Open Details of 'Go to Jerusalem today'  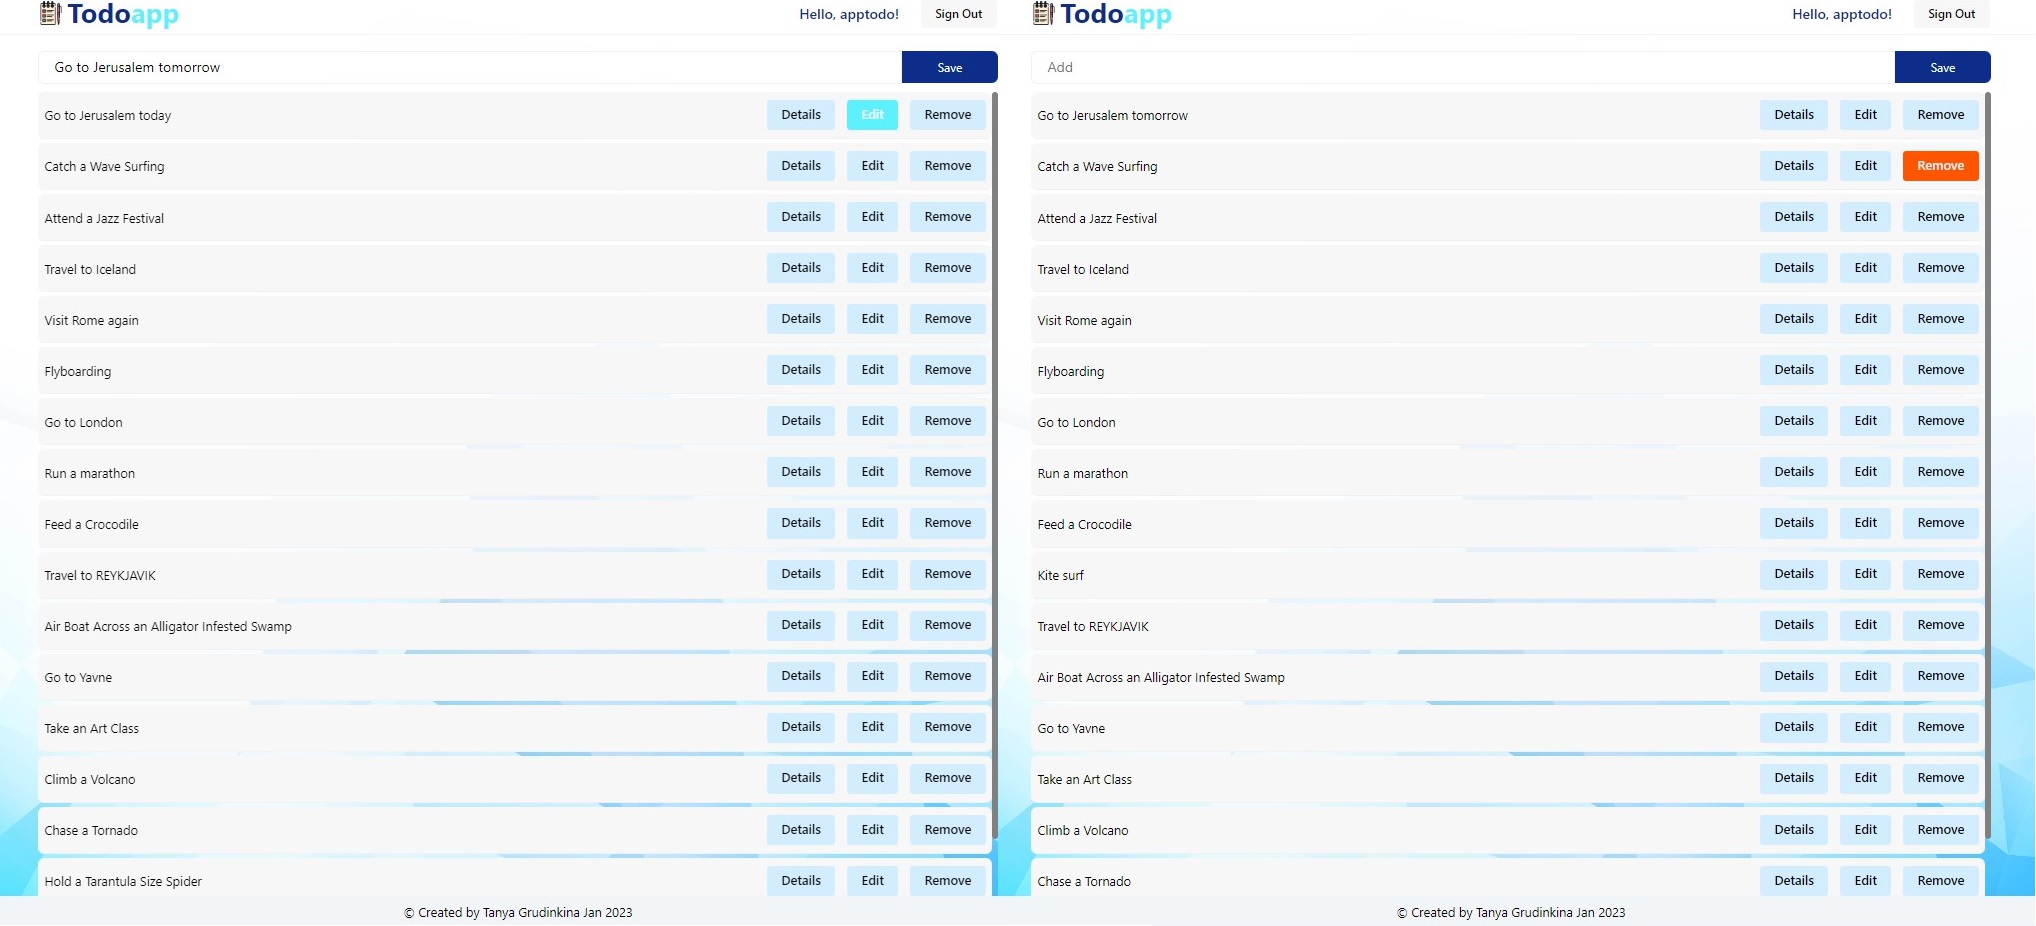[801, 115]
